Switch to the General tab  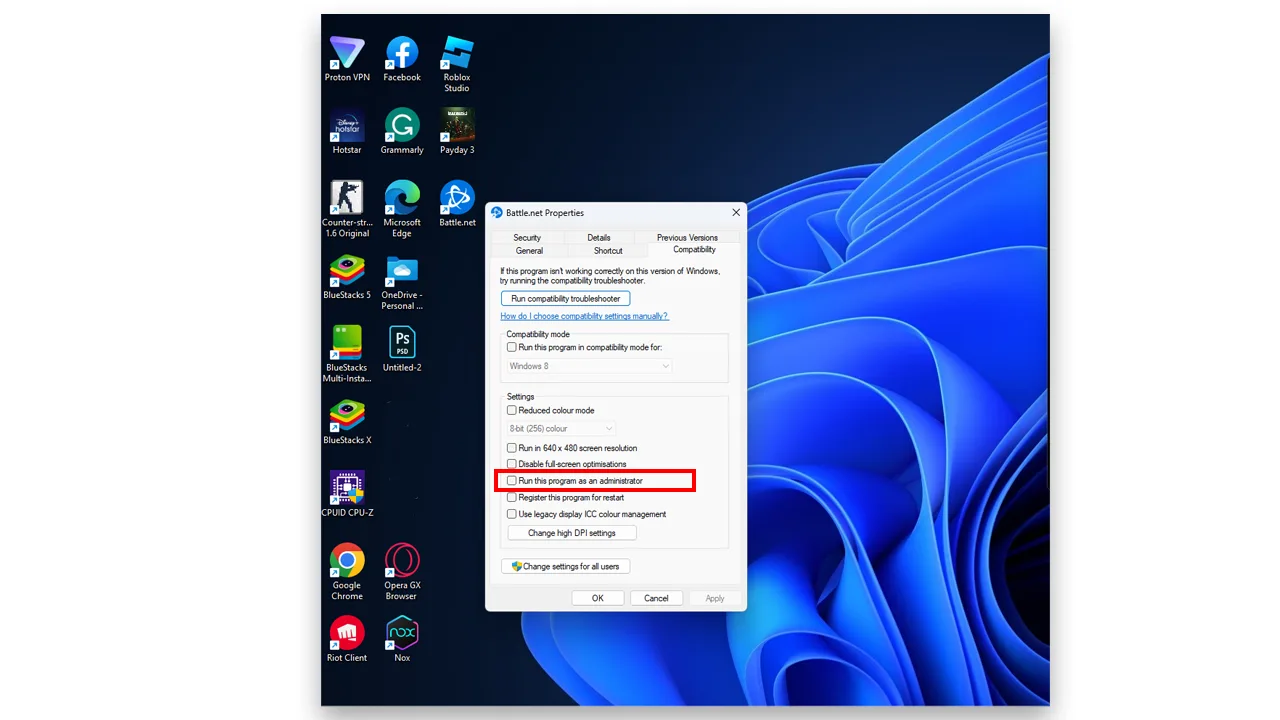pyautogui.click(x=529, y=251)
